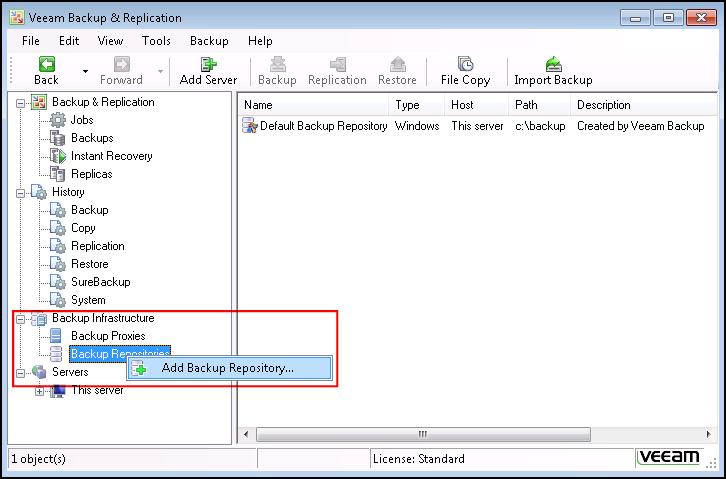Select the Default Backup Repository name text
This screenshot has width=726, height=479.
pos(324,126)
